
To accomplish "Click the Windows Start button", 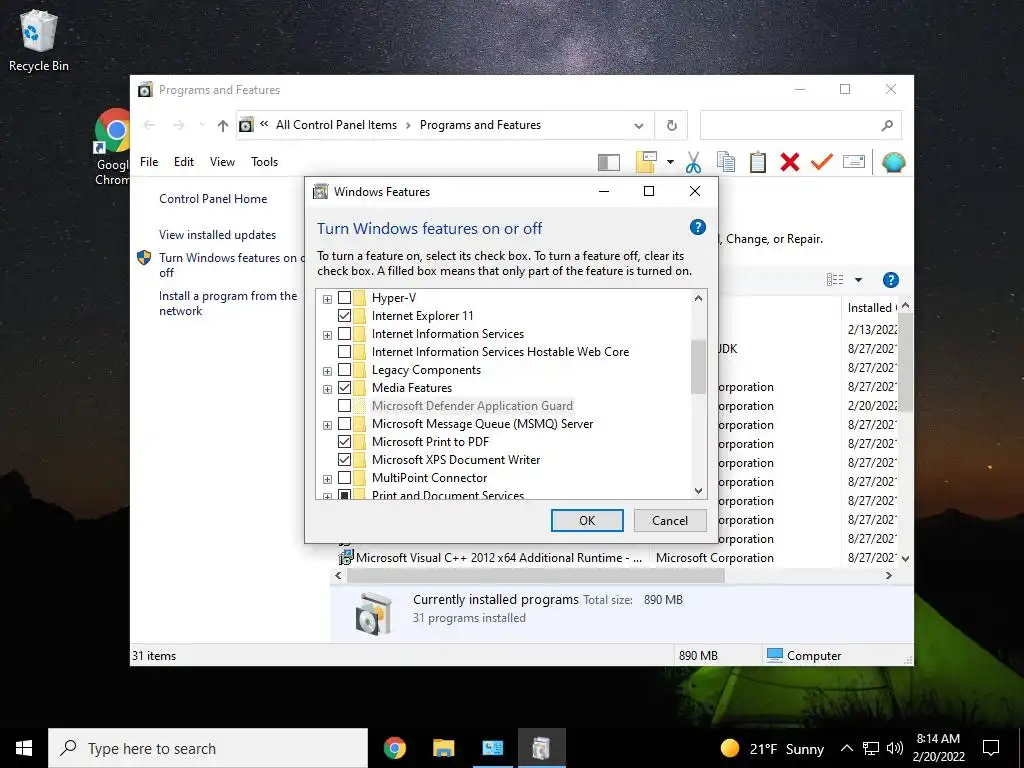I will click(x=24, y=748).
